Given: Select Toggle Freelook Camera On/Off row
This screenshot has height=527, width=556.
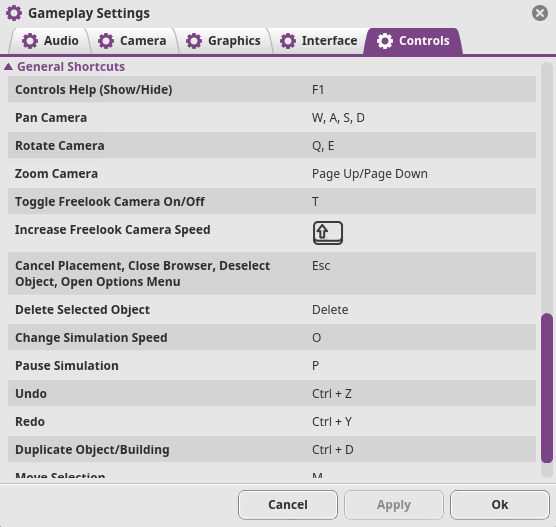Looking at the screenshot, I should pyautogui.click(x=272, y=201).
